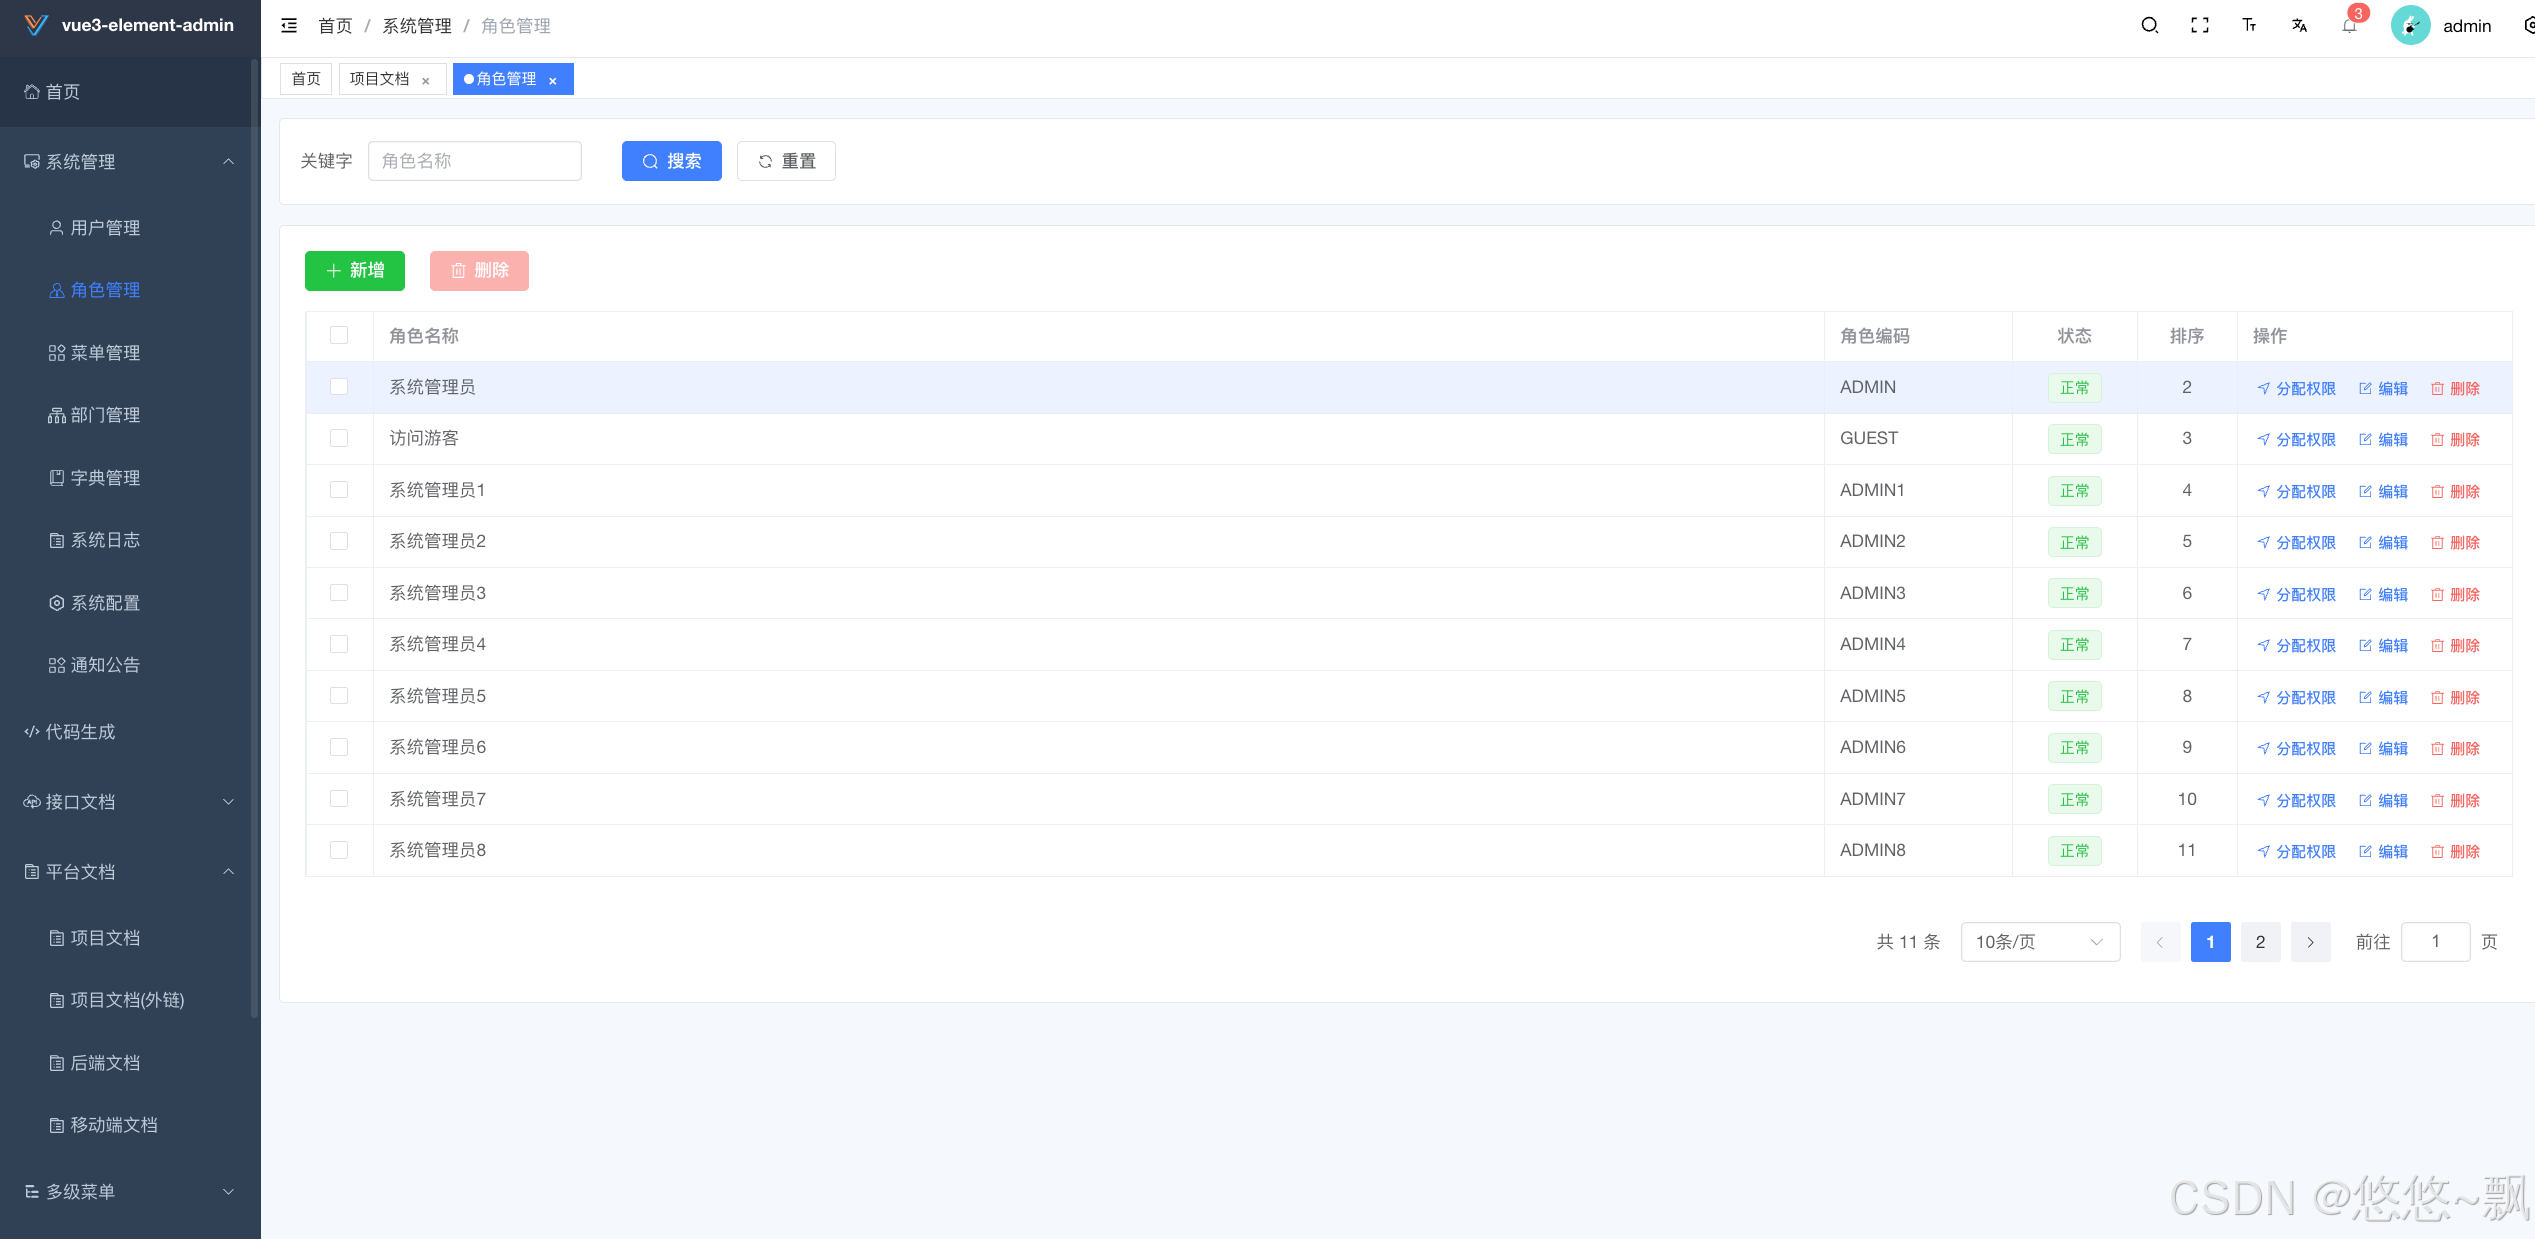
Task: Click the sidebar collapse hamburger icon
Action: tap(289, 26)
